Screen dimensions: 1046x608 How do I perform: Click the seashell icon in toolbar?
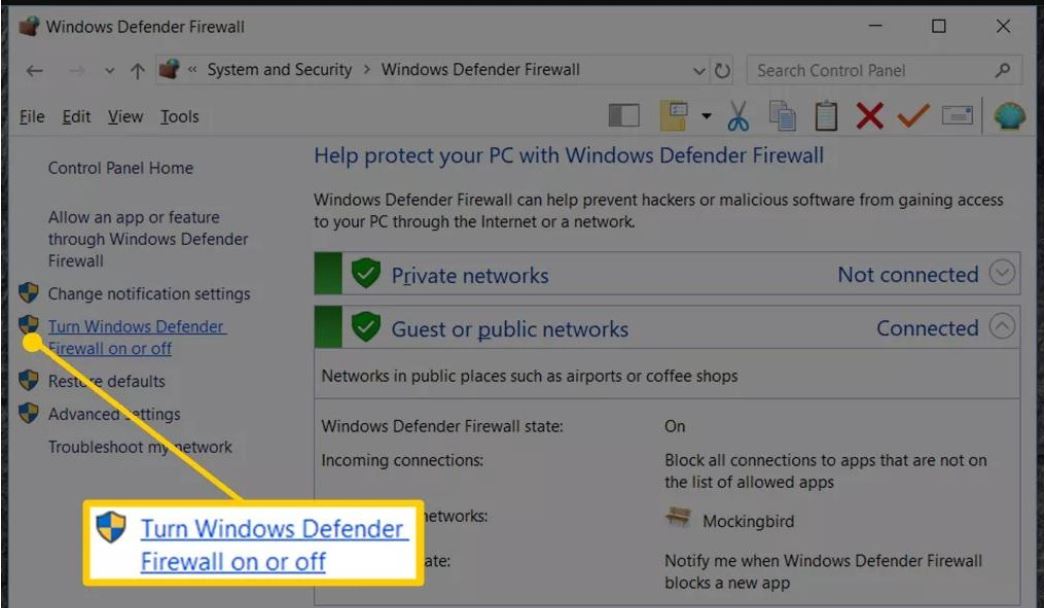coord(1009,116)
